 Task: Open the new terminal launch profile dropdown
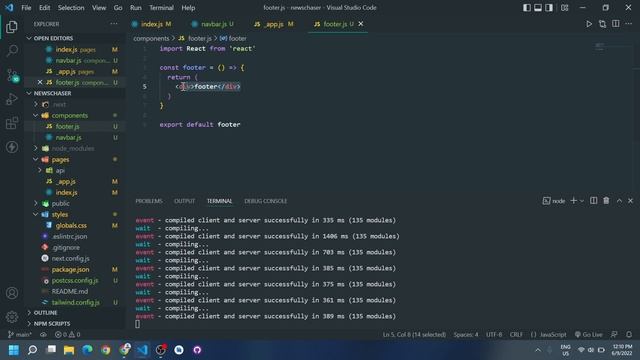point(582,201)
